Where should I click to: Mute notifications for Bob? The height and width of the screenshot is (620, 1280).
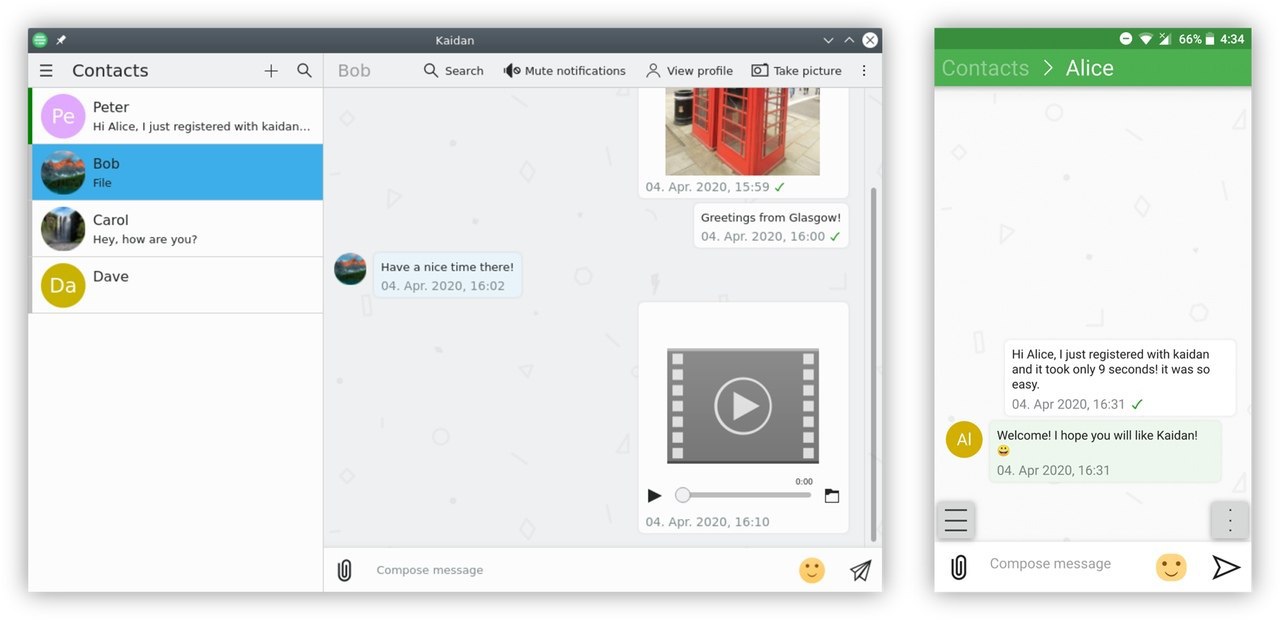pos(564,71)
